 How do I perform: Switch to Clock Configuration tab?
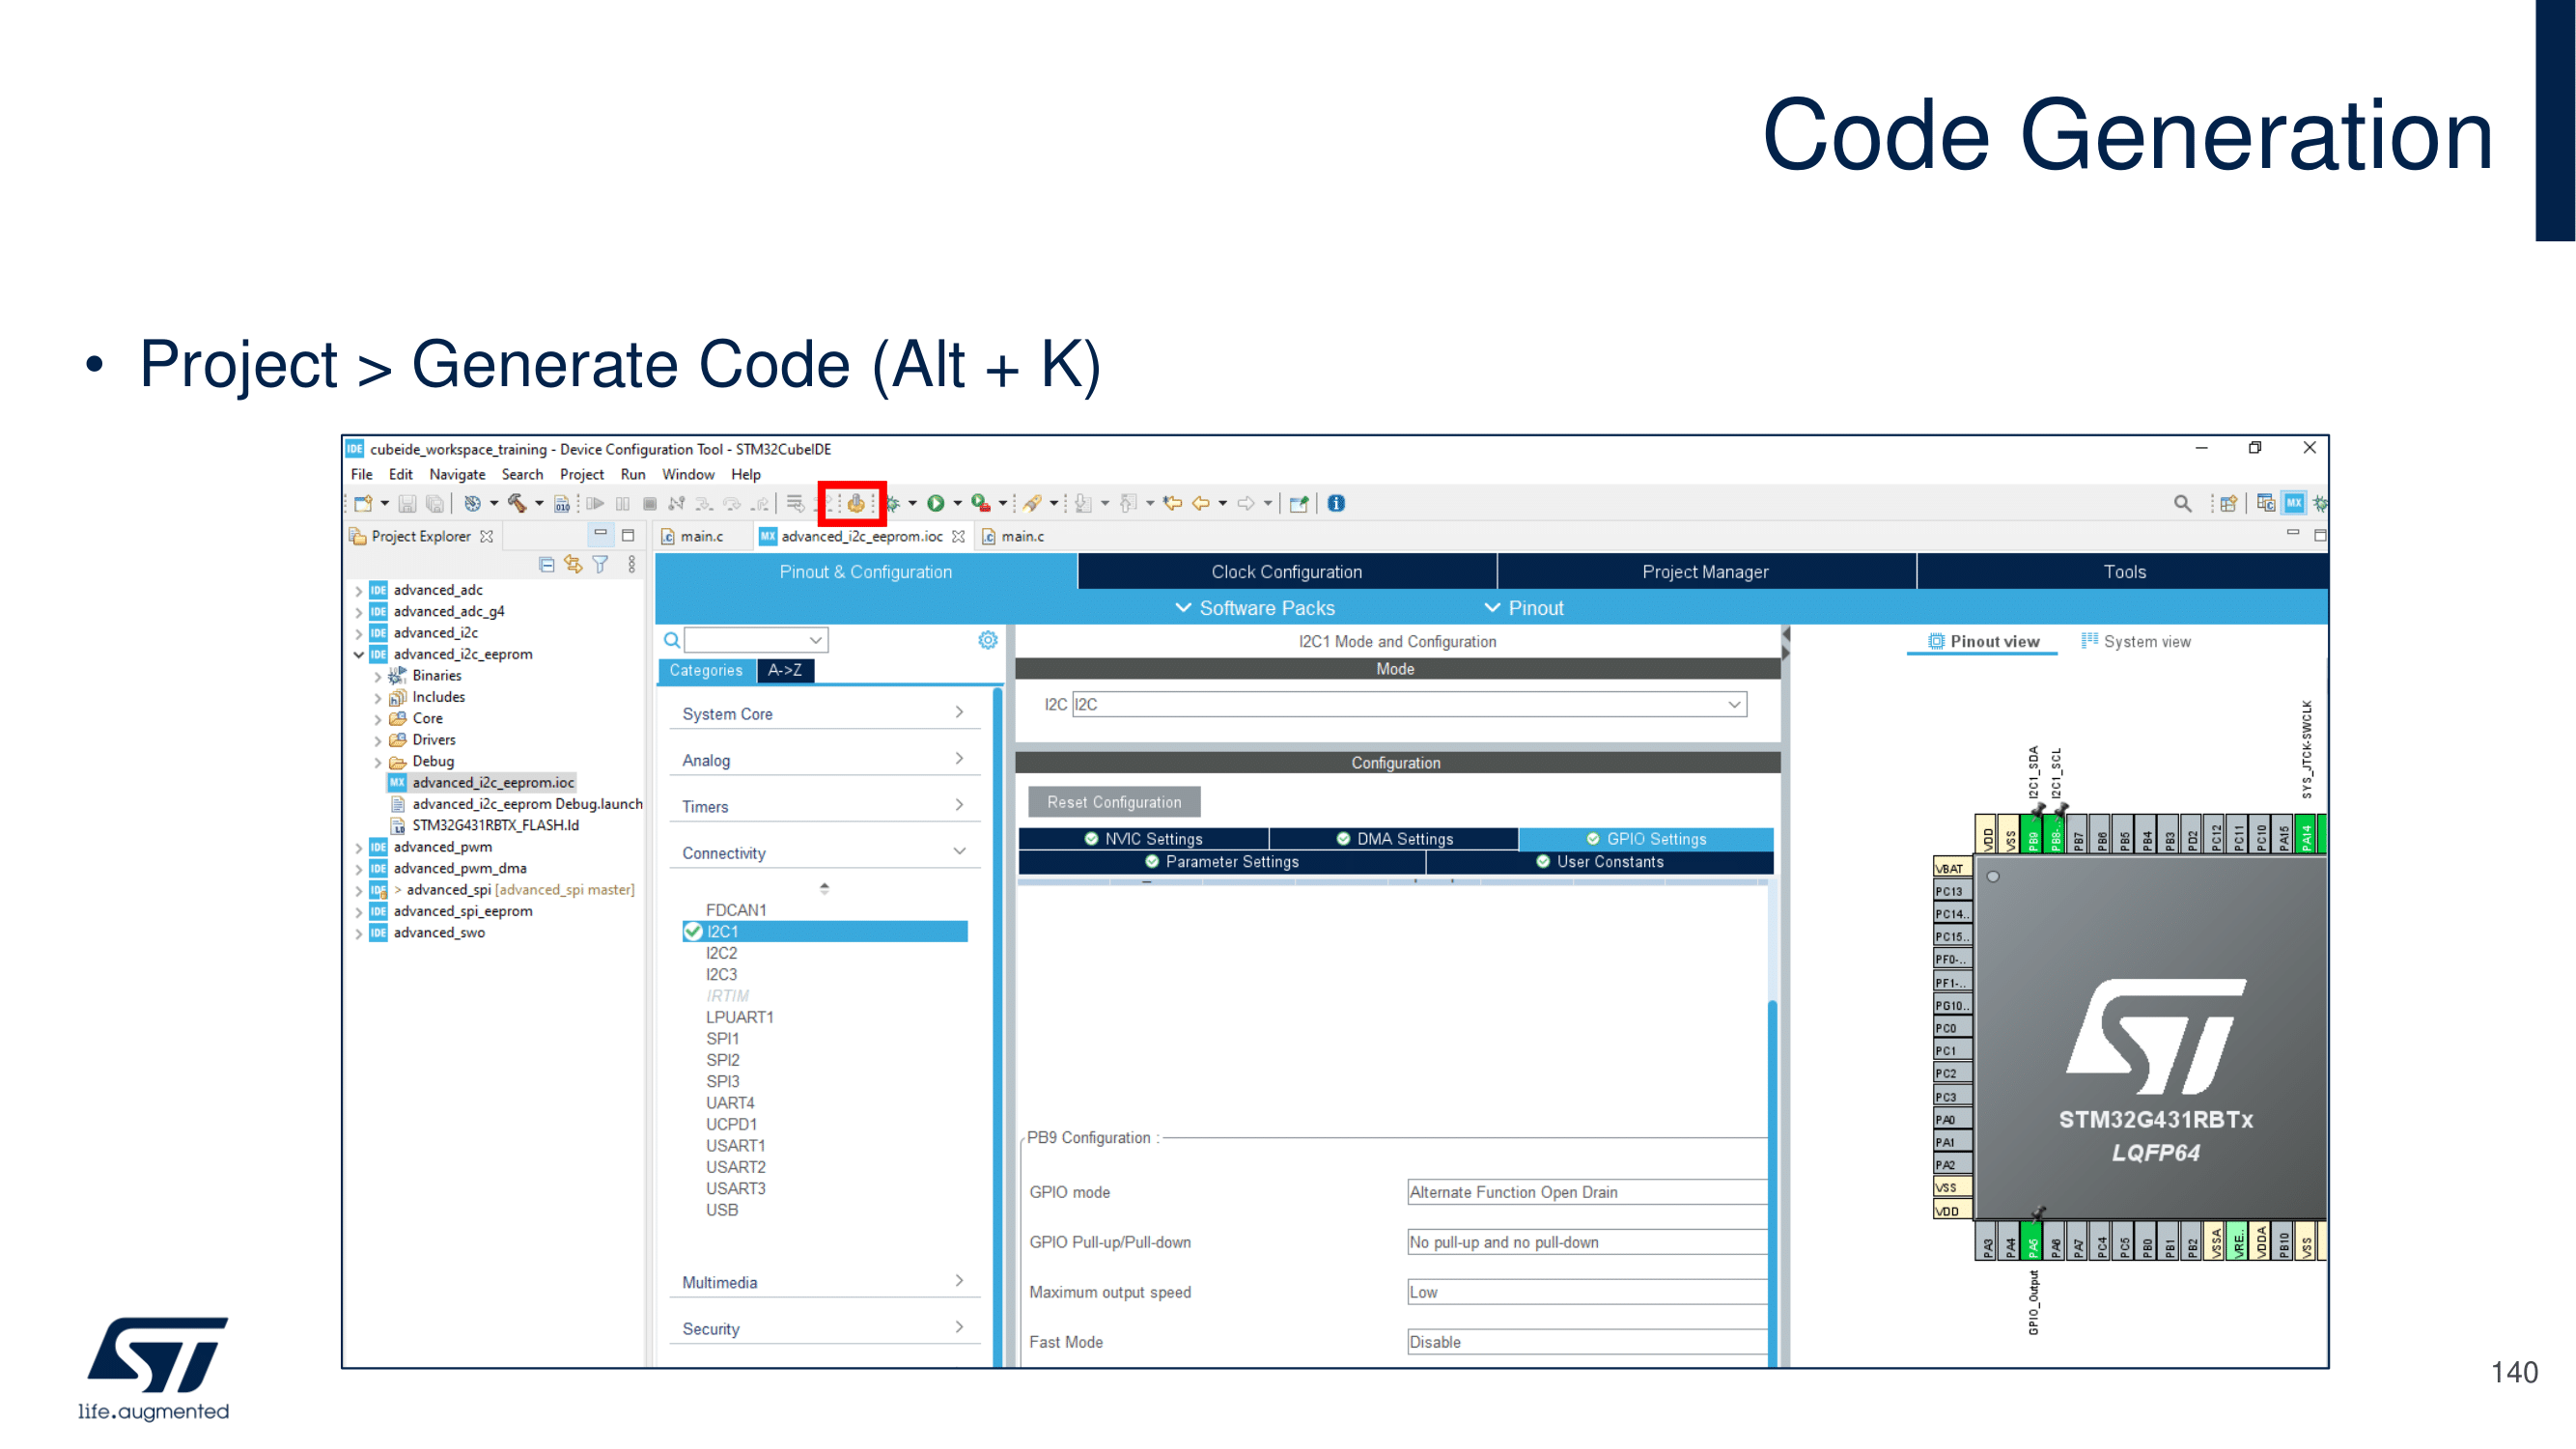1286,571
